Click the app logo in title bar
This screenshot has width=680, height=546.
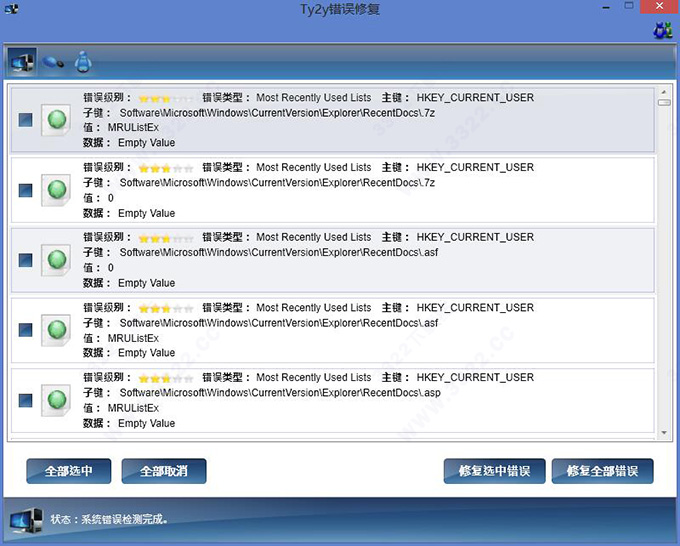tap(12, 8)
